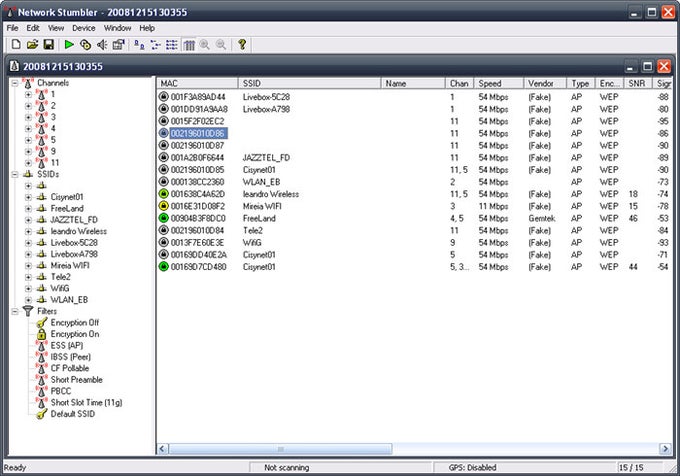Image resolution: width=680 pixels, height=476 pixels.
Task: Select the JAZZTEL_FD row in the list
Action: (x=415, y=157)
